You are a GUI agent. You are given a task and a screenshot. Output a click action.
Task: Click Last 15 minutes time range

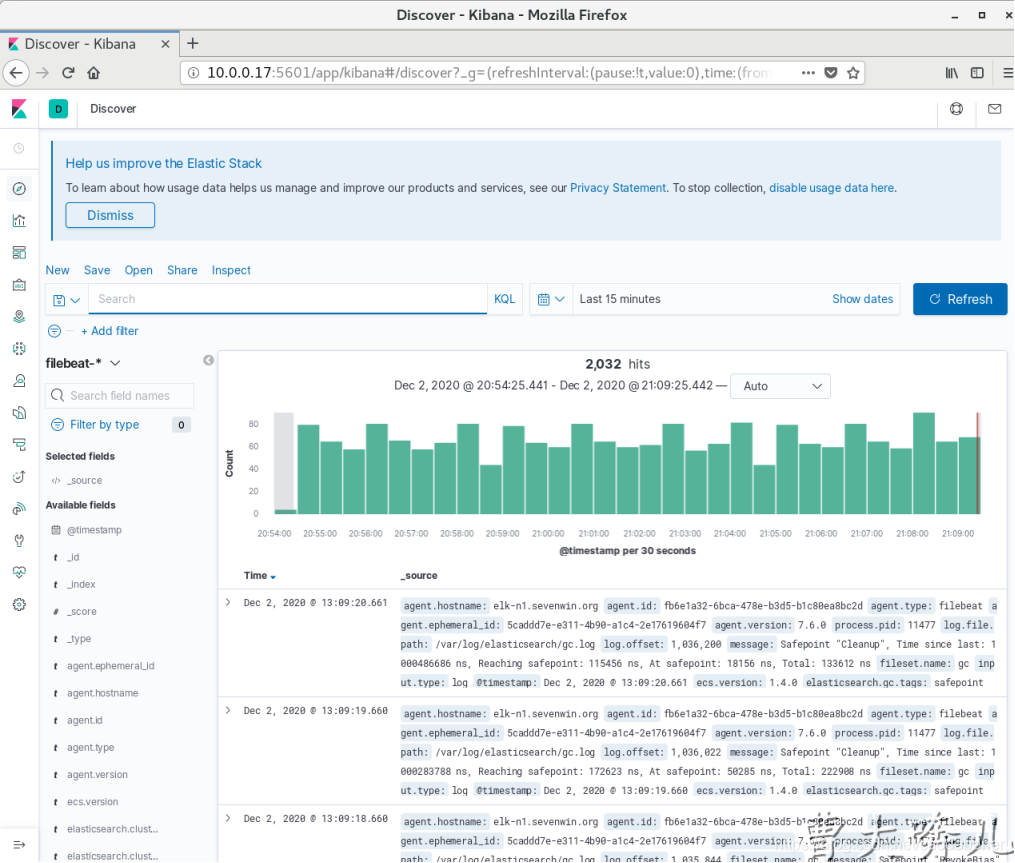tap(619, 299)
